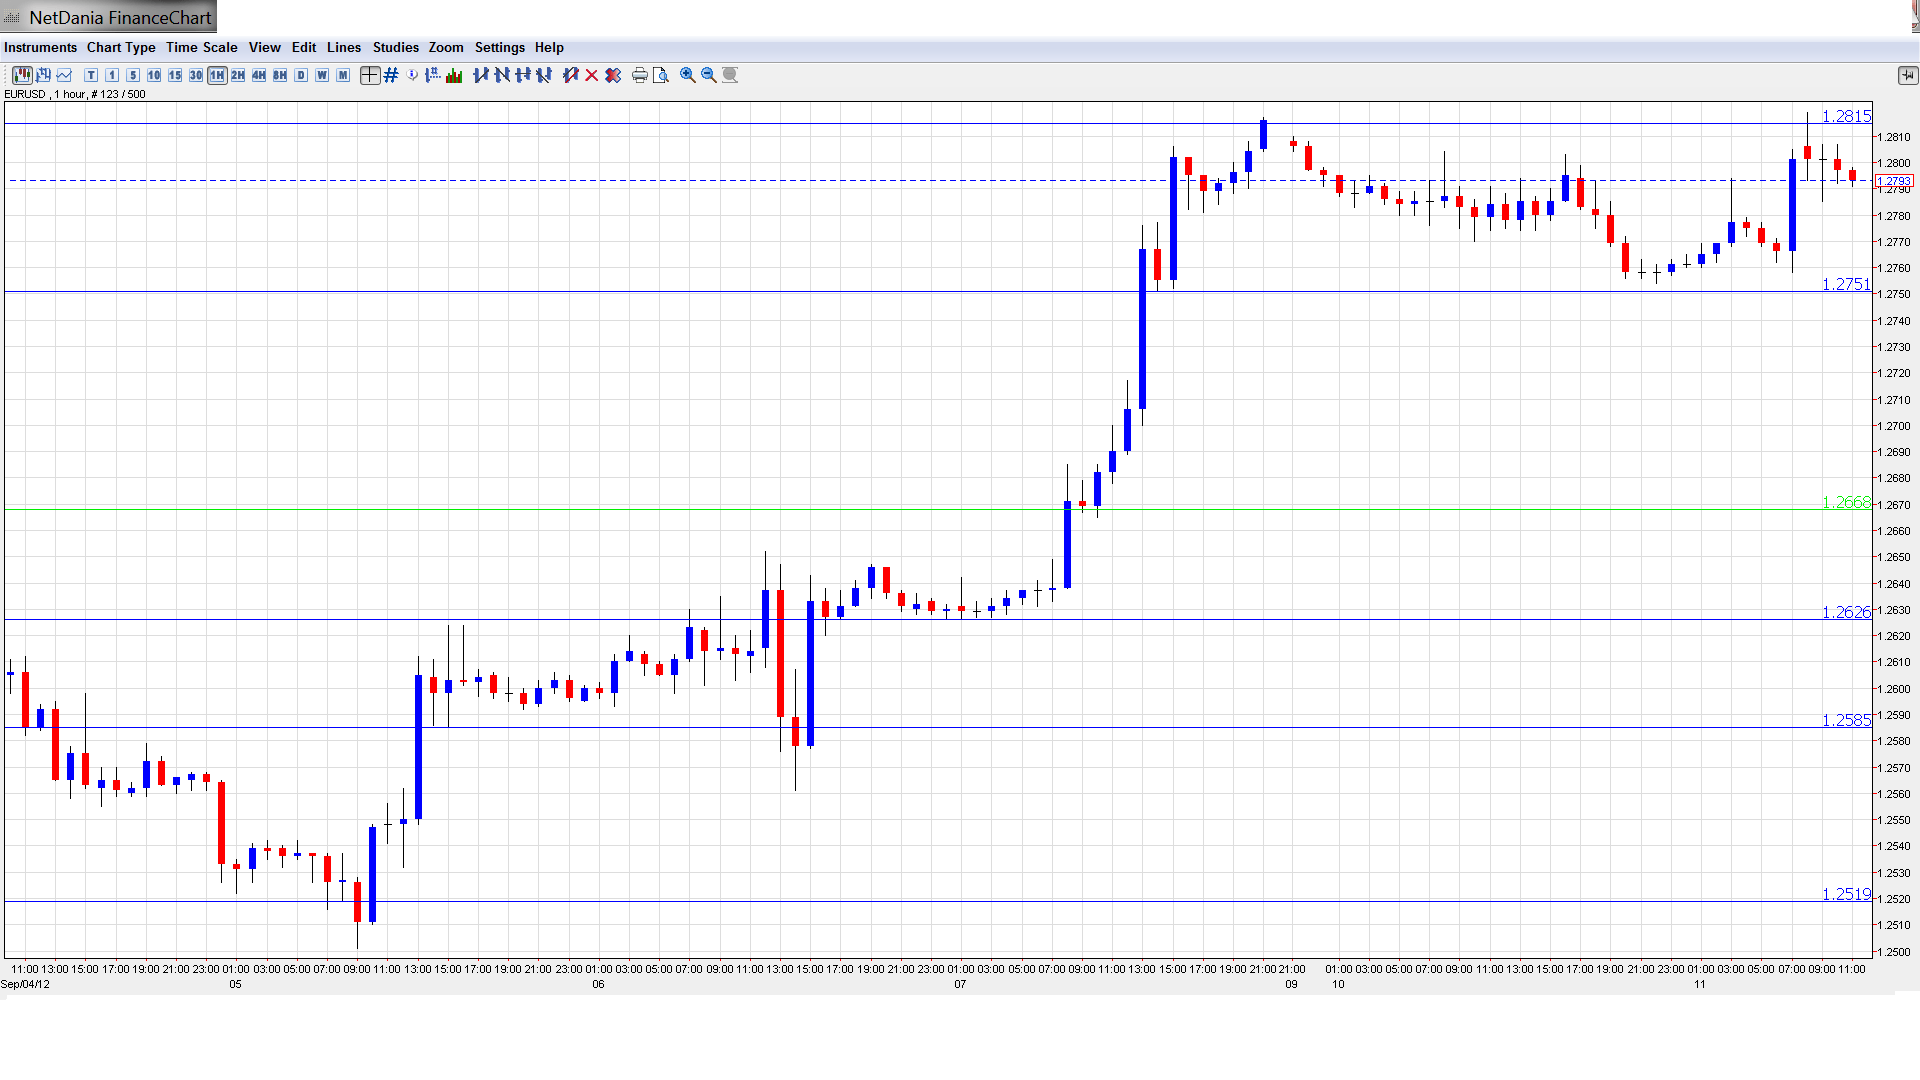Open the Studies menu
Viewport: 1920px width, 1080px height.
click(x=395, y=47)
